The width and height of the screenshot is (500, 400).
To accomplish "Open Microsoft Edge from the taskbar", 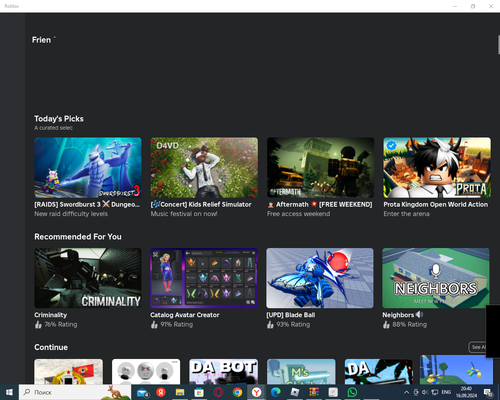I will pos(276,392).
